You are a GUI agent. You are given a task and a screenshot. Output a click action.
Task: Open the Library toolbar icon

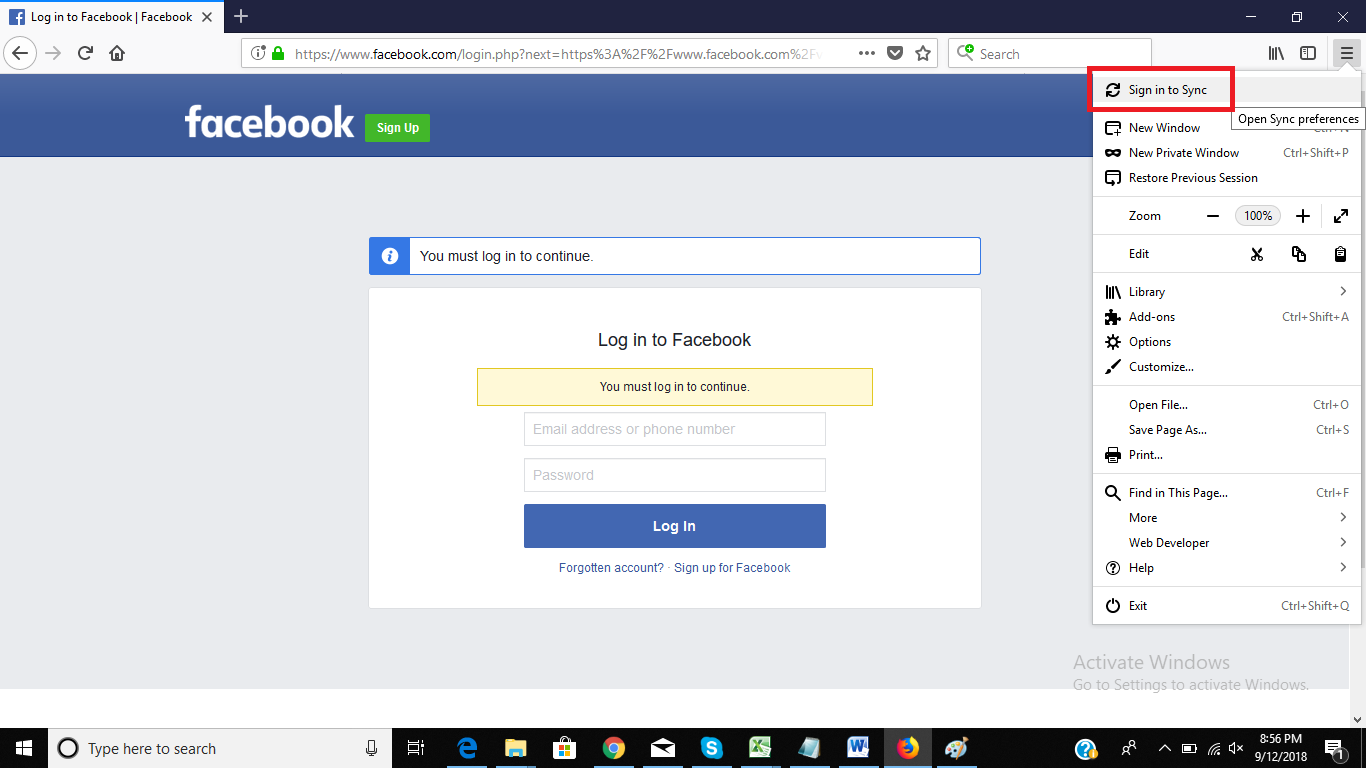pos(1276,53)
